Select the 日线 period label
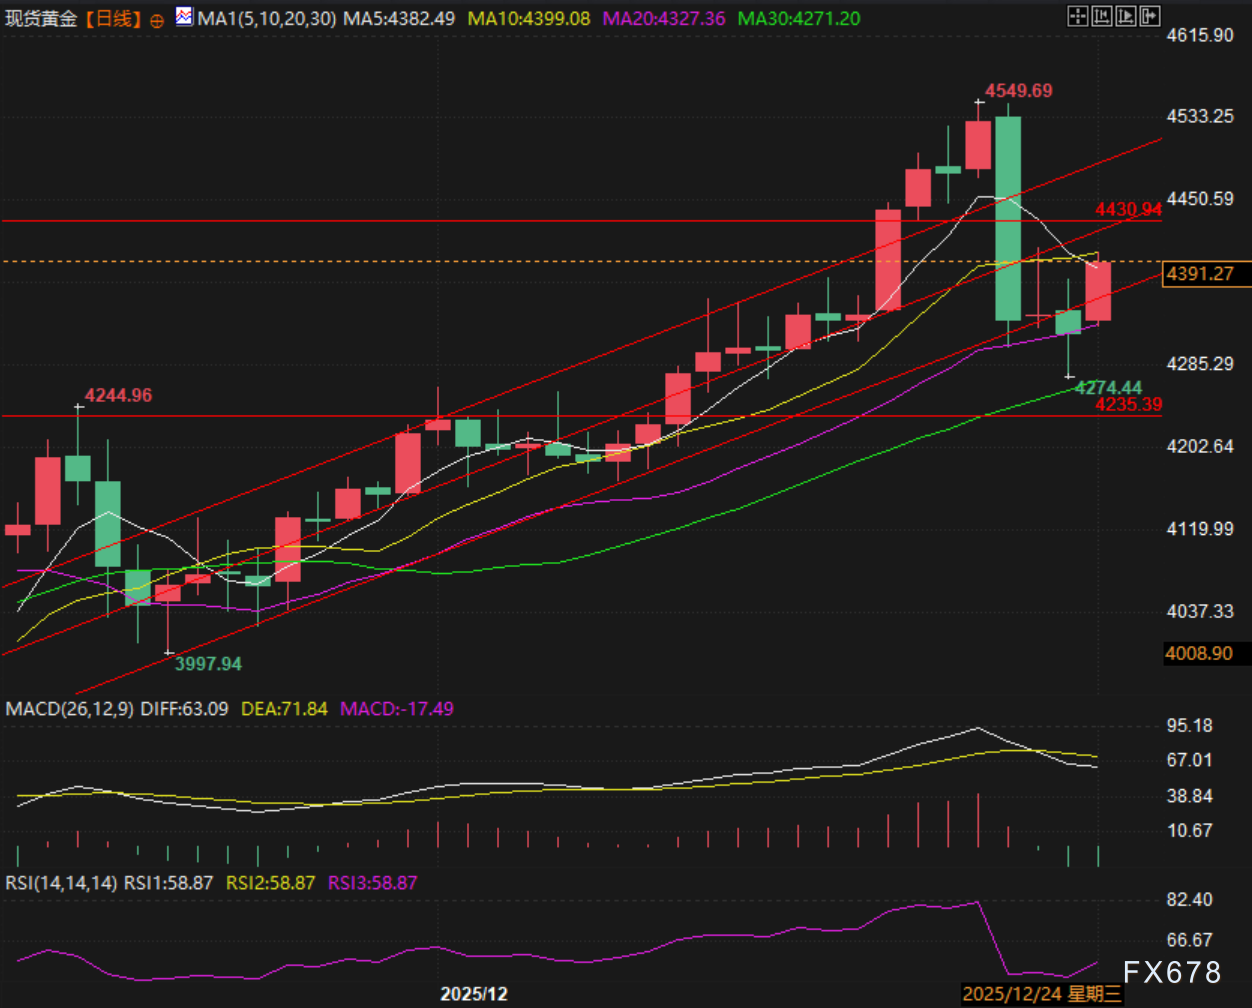 tap(111, 18)
